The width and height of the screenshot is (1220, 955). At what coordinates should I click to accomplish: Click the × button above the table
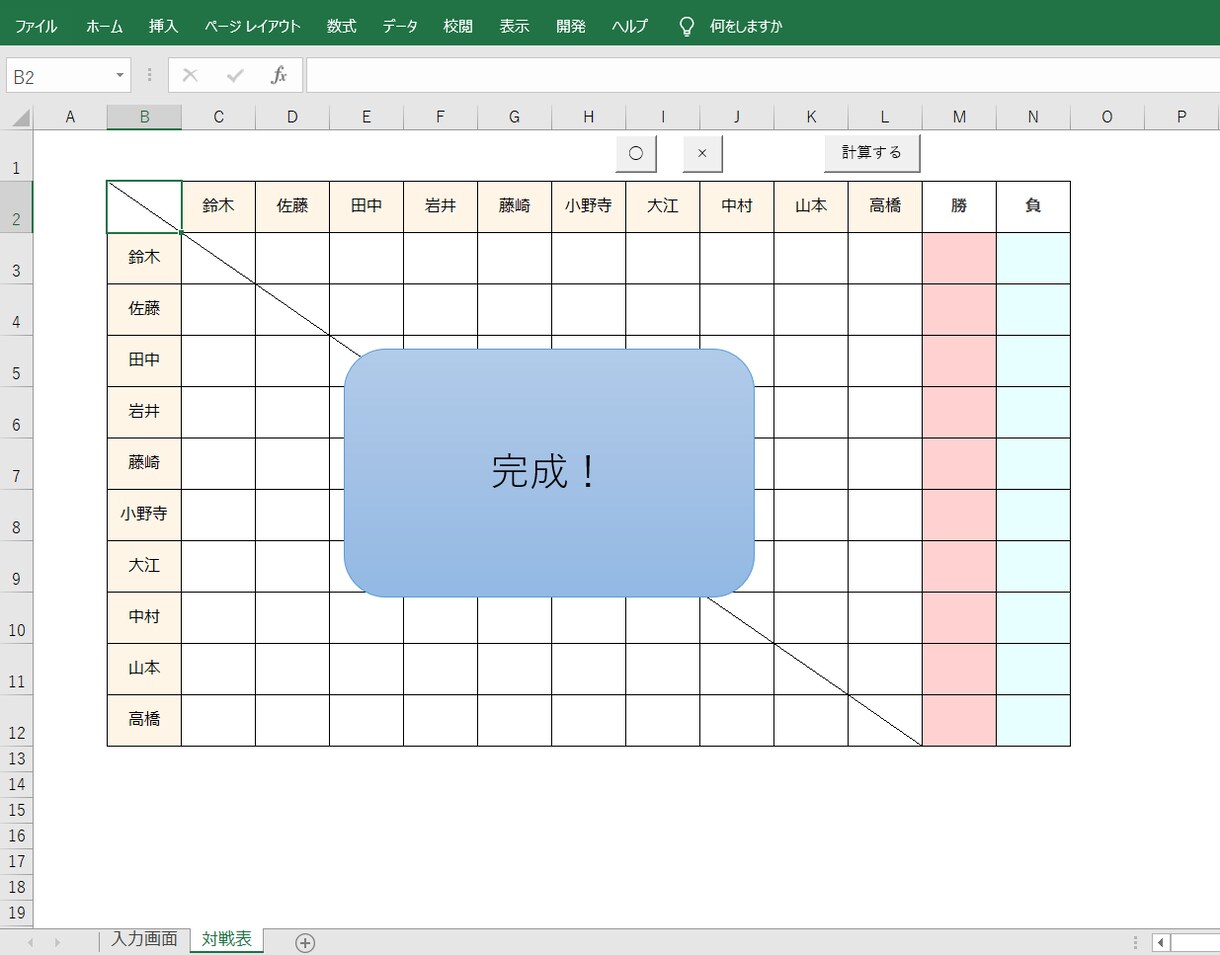pyautogui.click(x=702, y=153)
